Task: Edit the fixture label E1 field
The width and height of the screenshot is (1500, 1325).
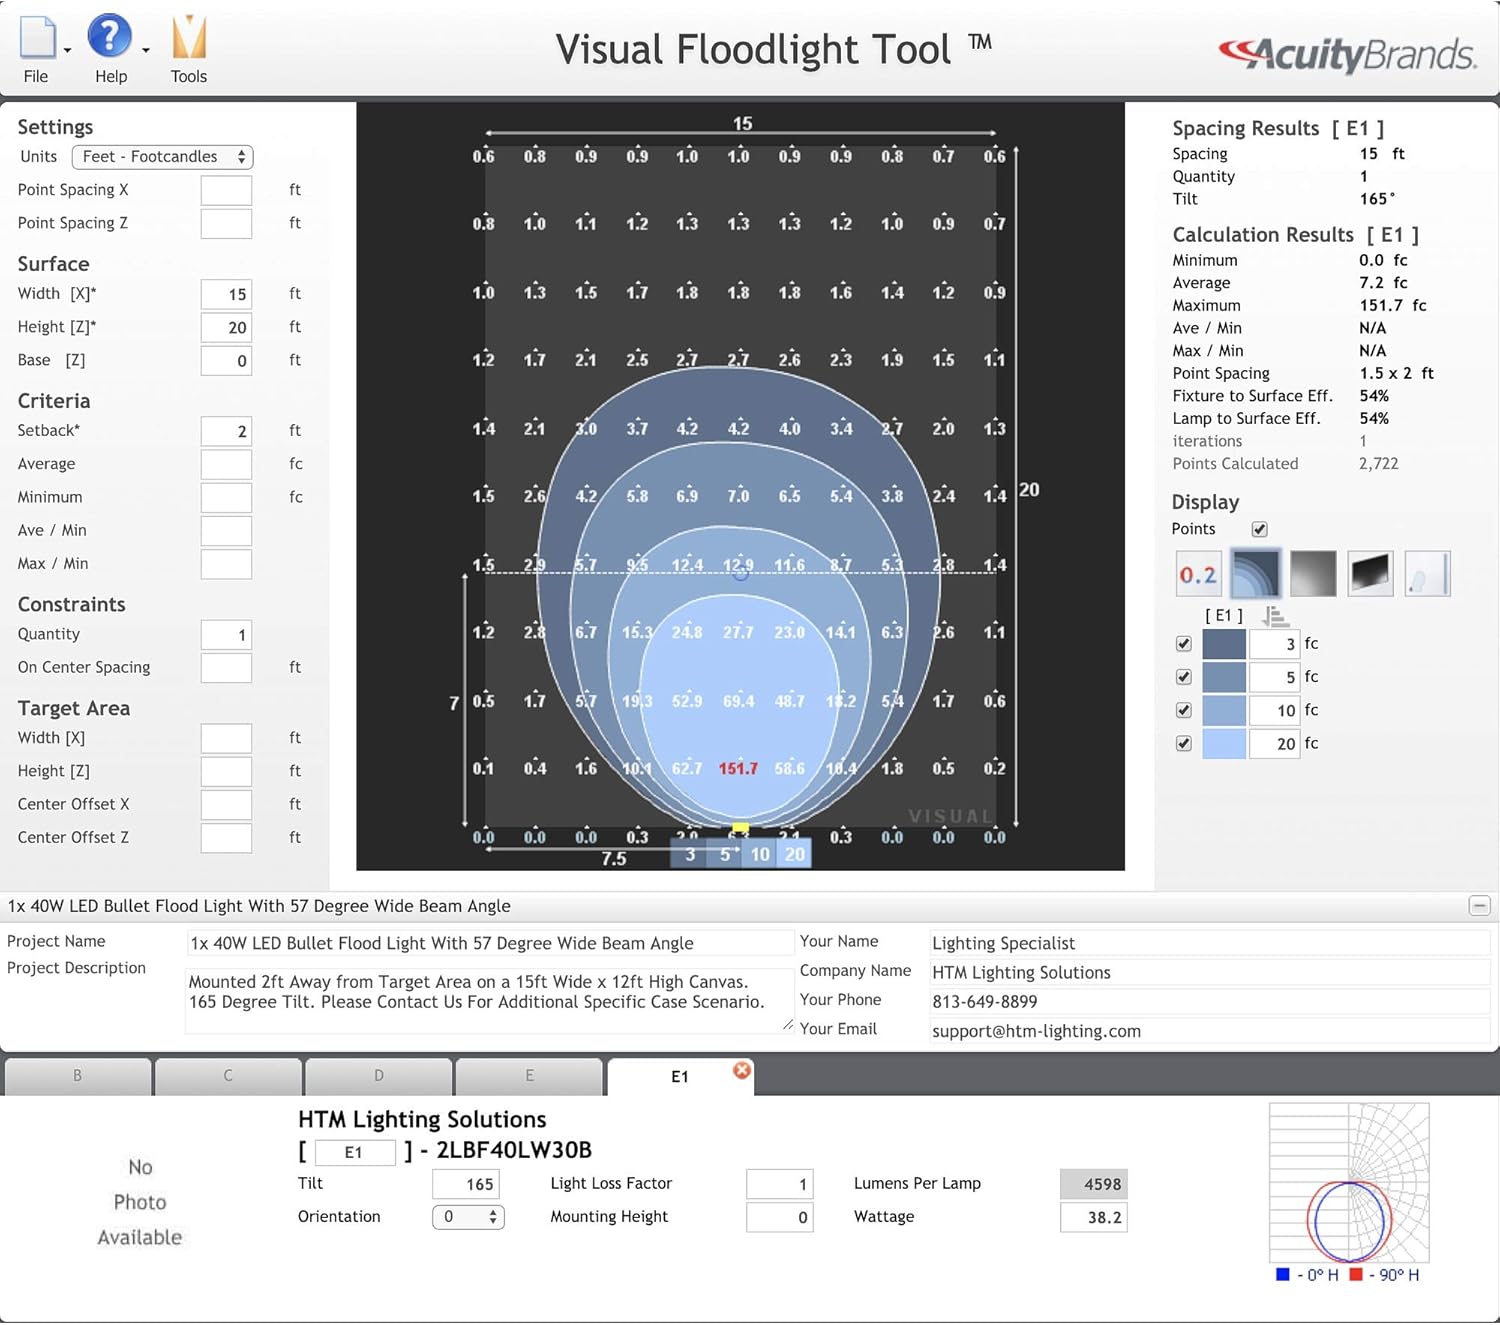Action: pos(355,1152)
